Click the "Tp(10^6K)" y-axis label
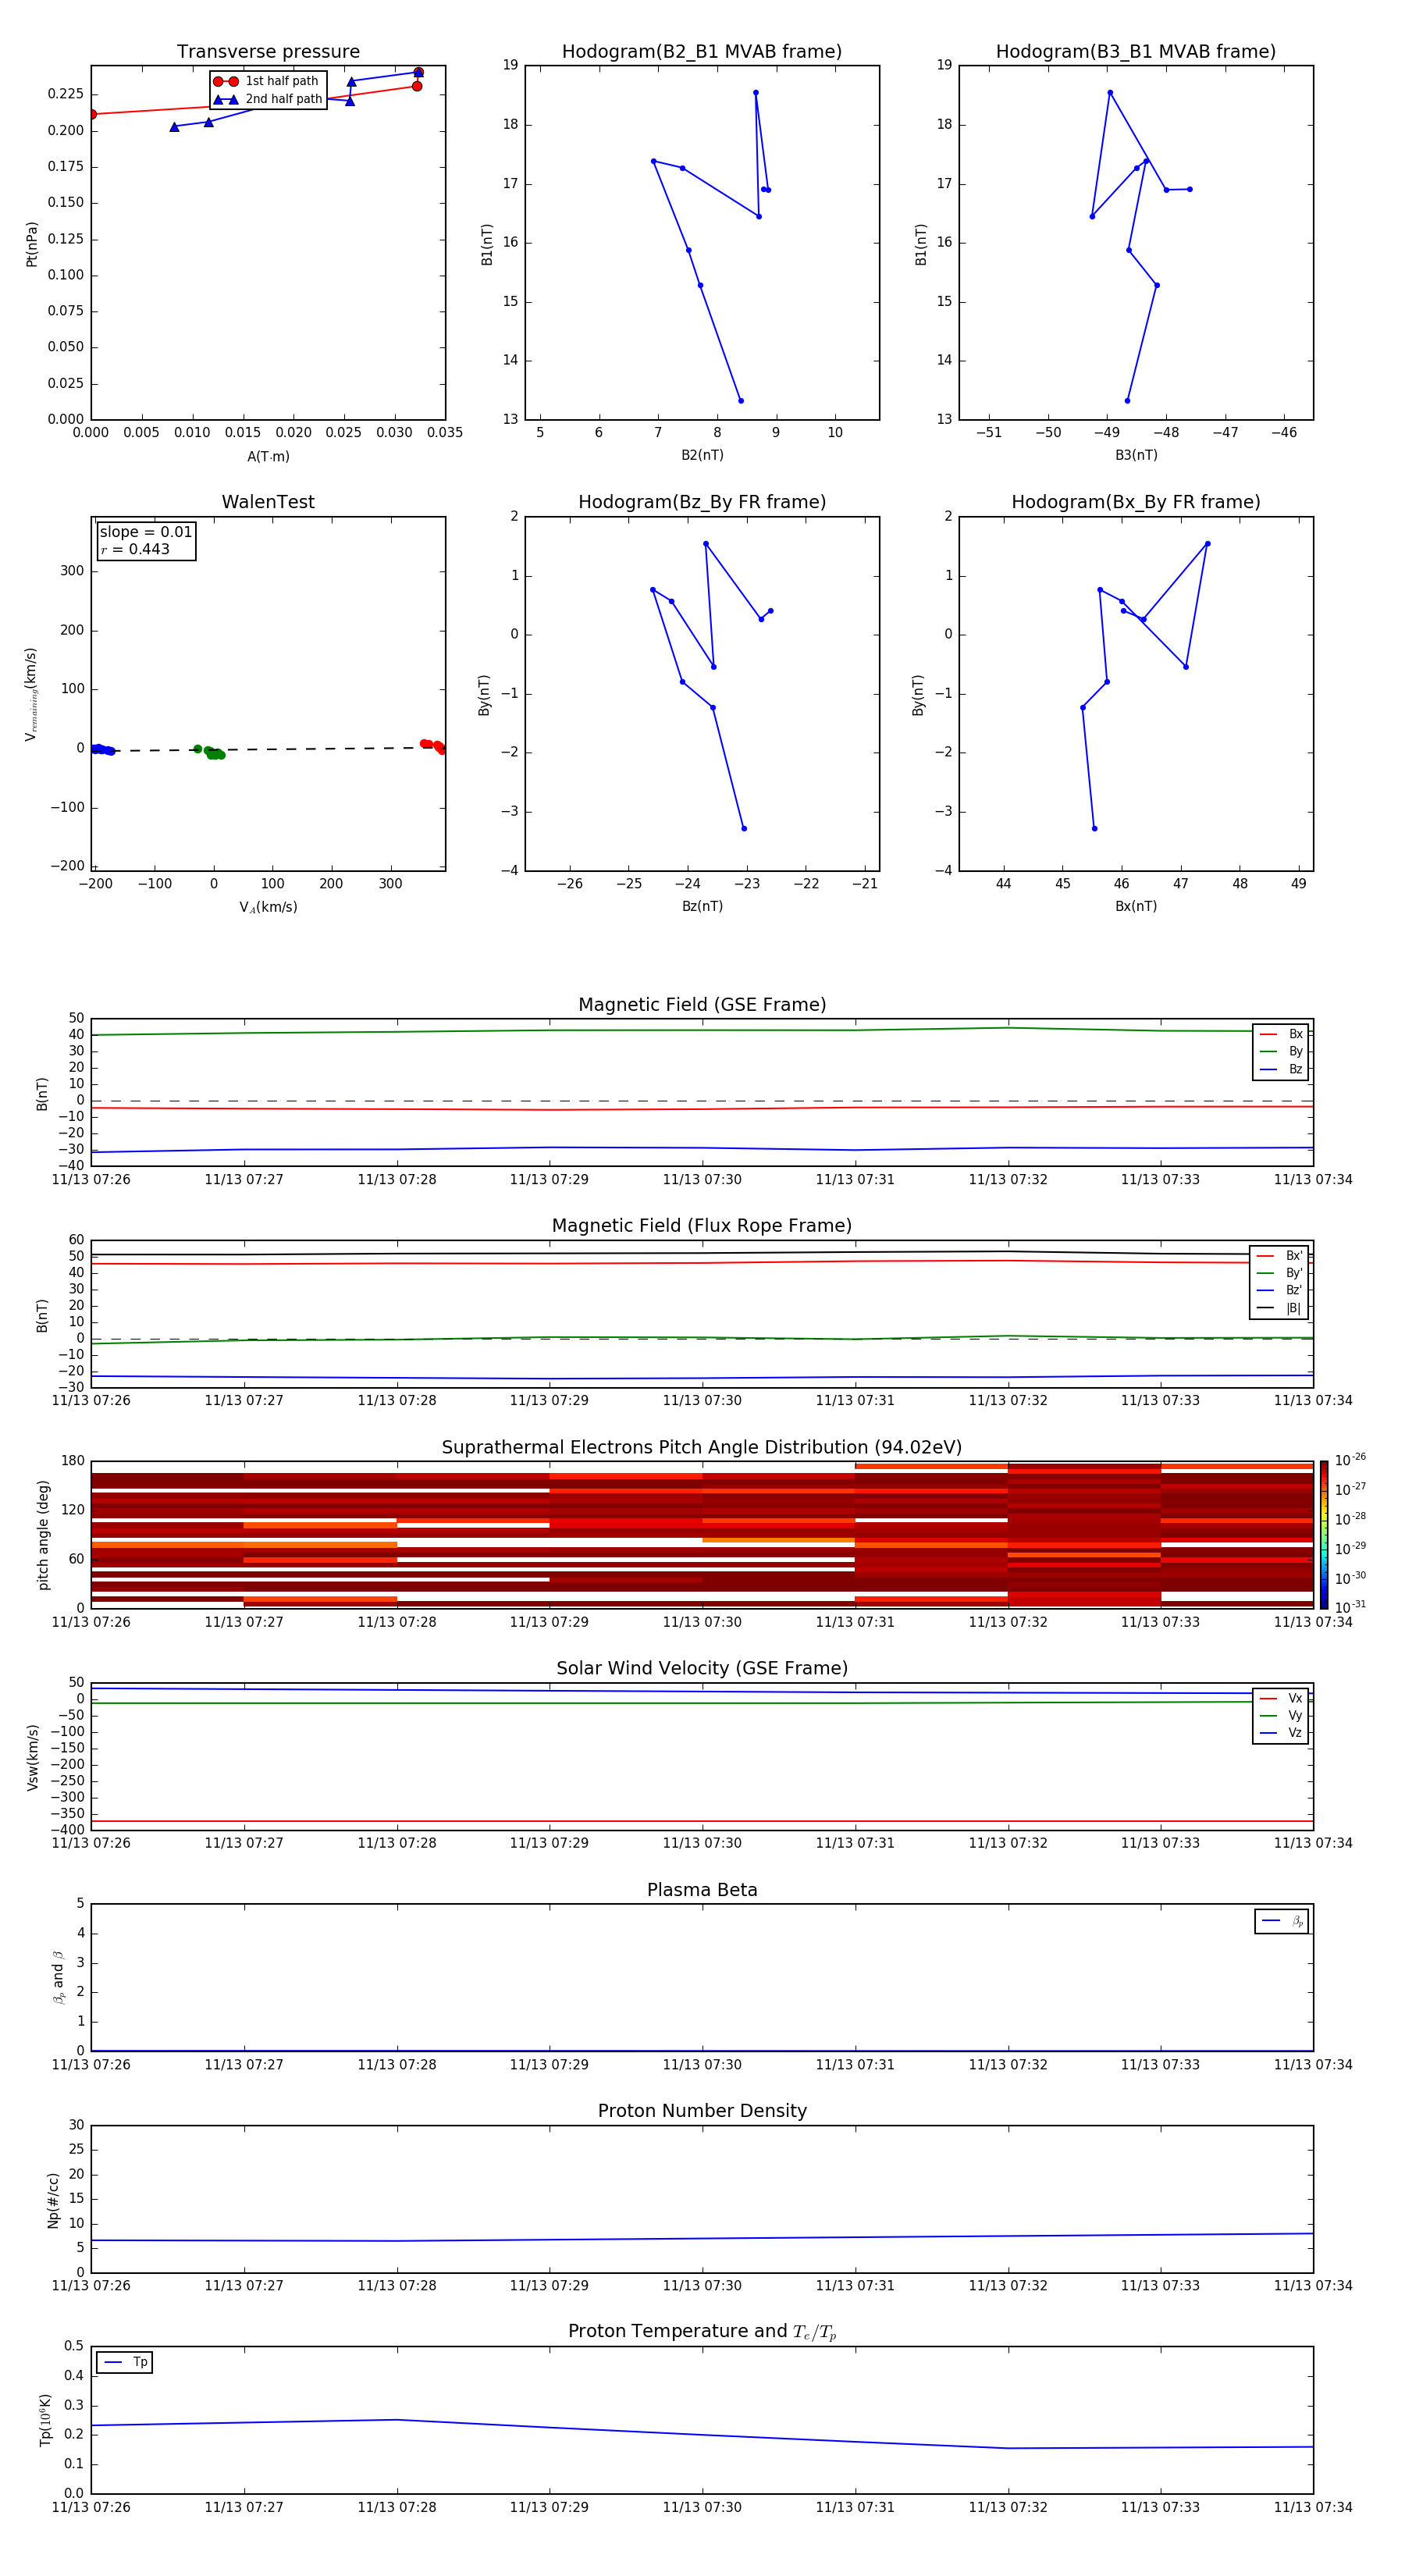Viewport: 1405px width, 2576px height. 45,2420
